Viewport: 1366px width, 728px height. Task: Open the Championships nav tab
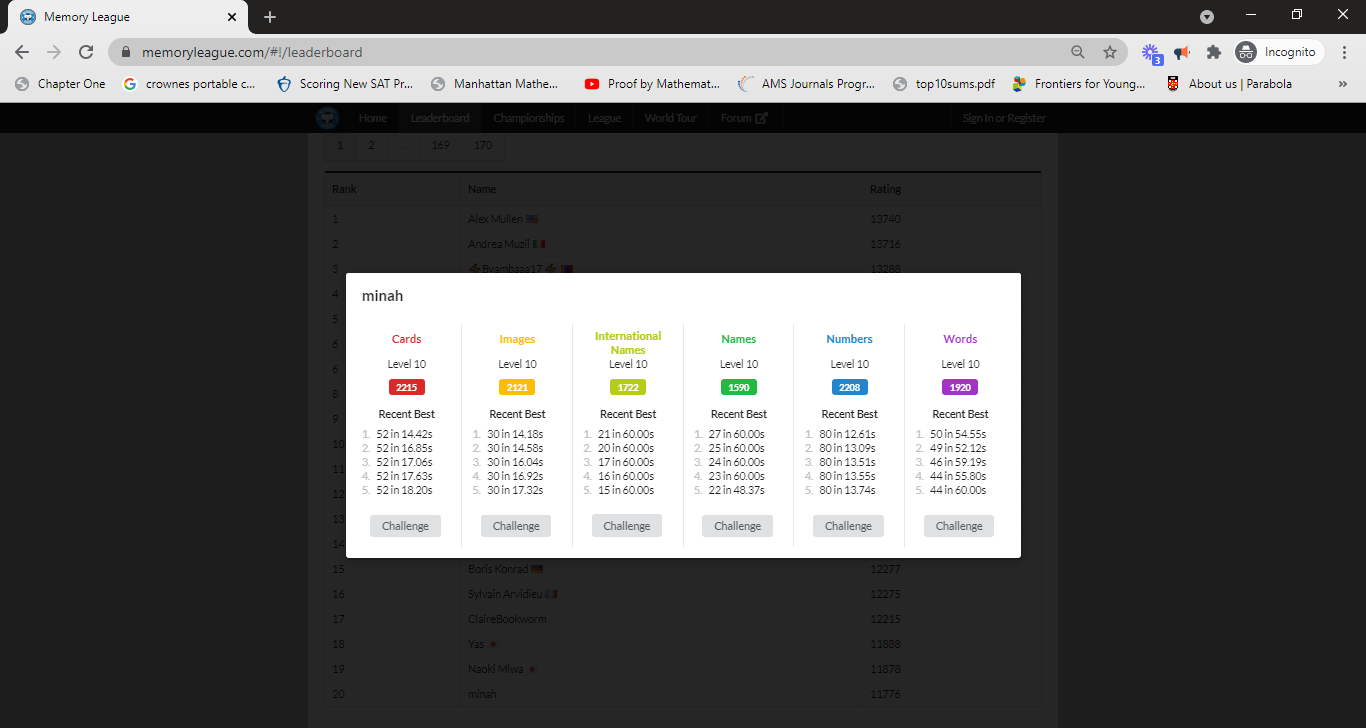(x=528, y=118)
